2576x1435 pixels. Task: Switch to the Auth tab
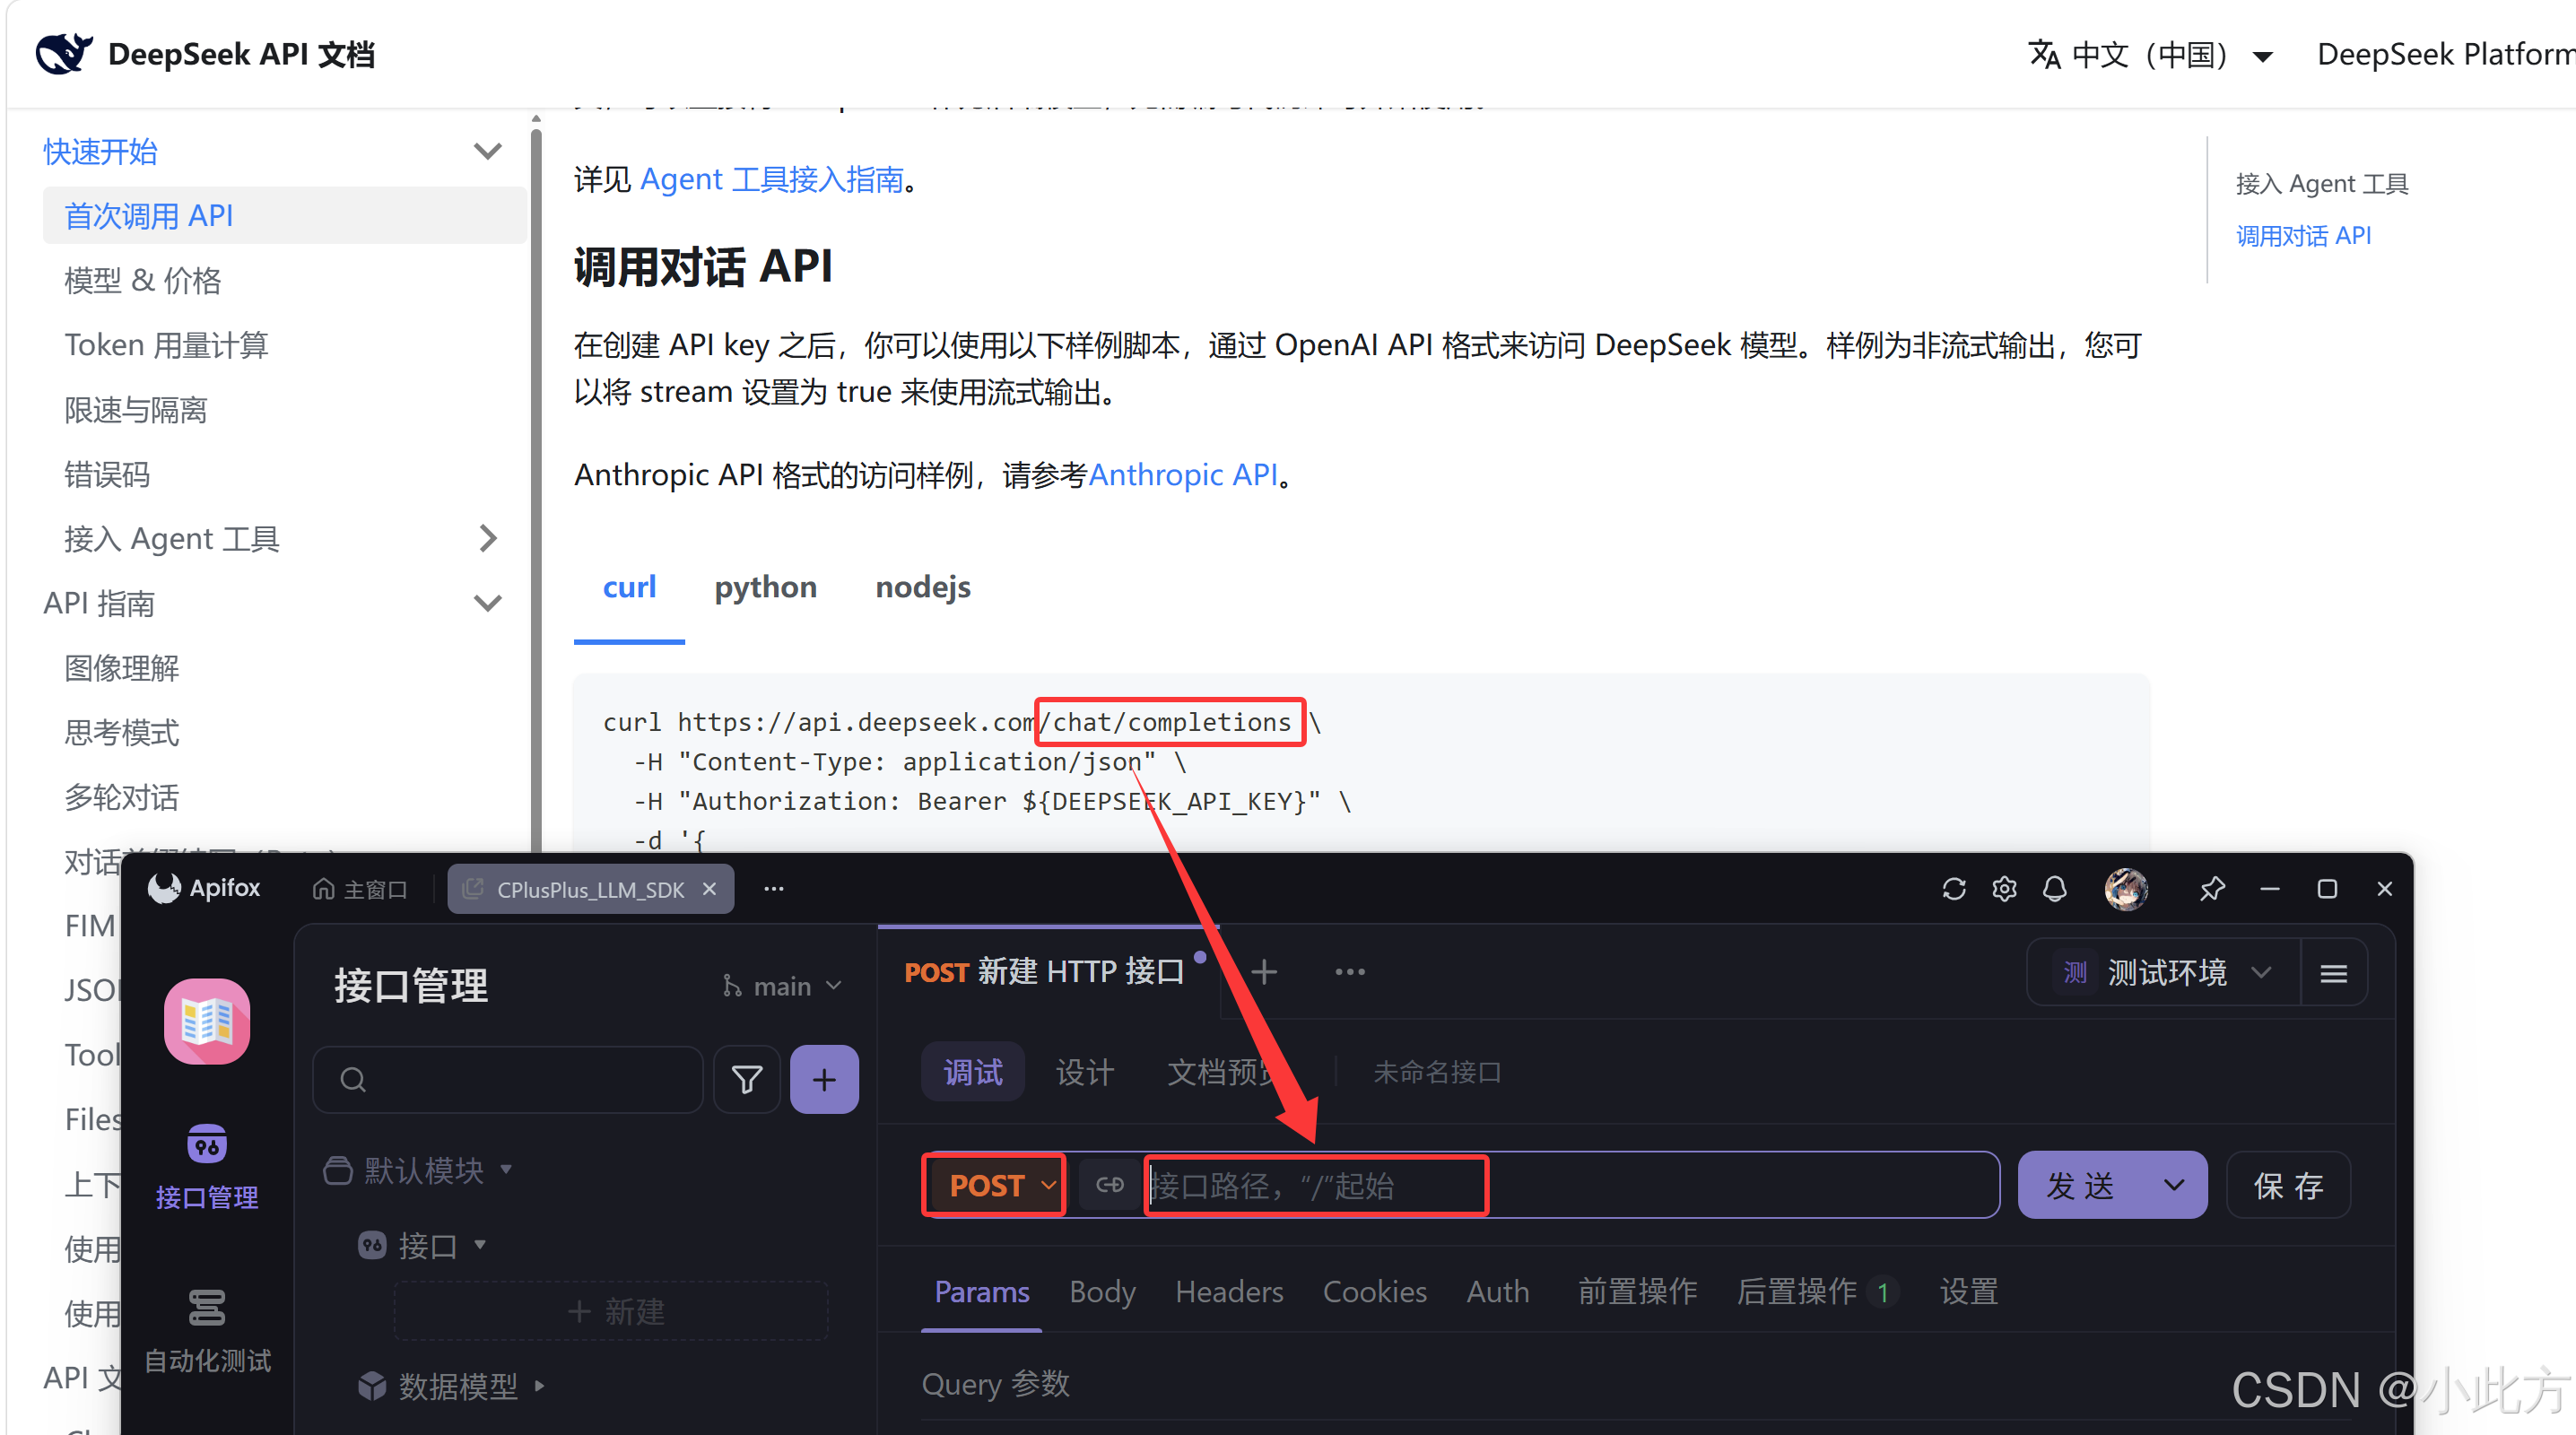click(1497, 1291)
